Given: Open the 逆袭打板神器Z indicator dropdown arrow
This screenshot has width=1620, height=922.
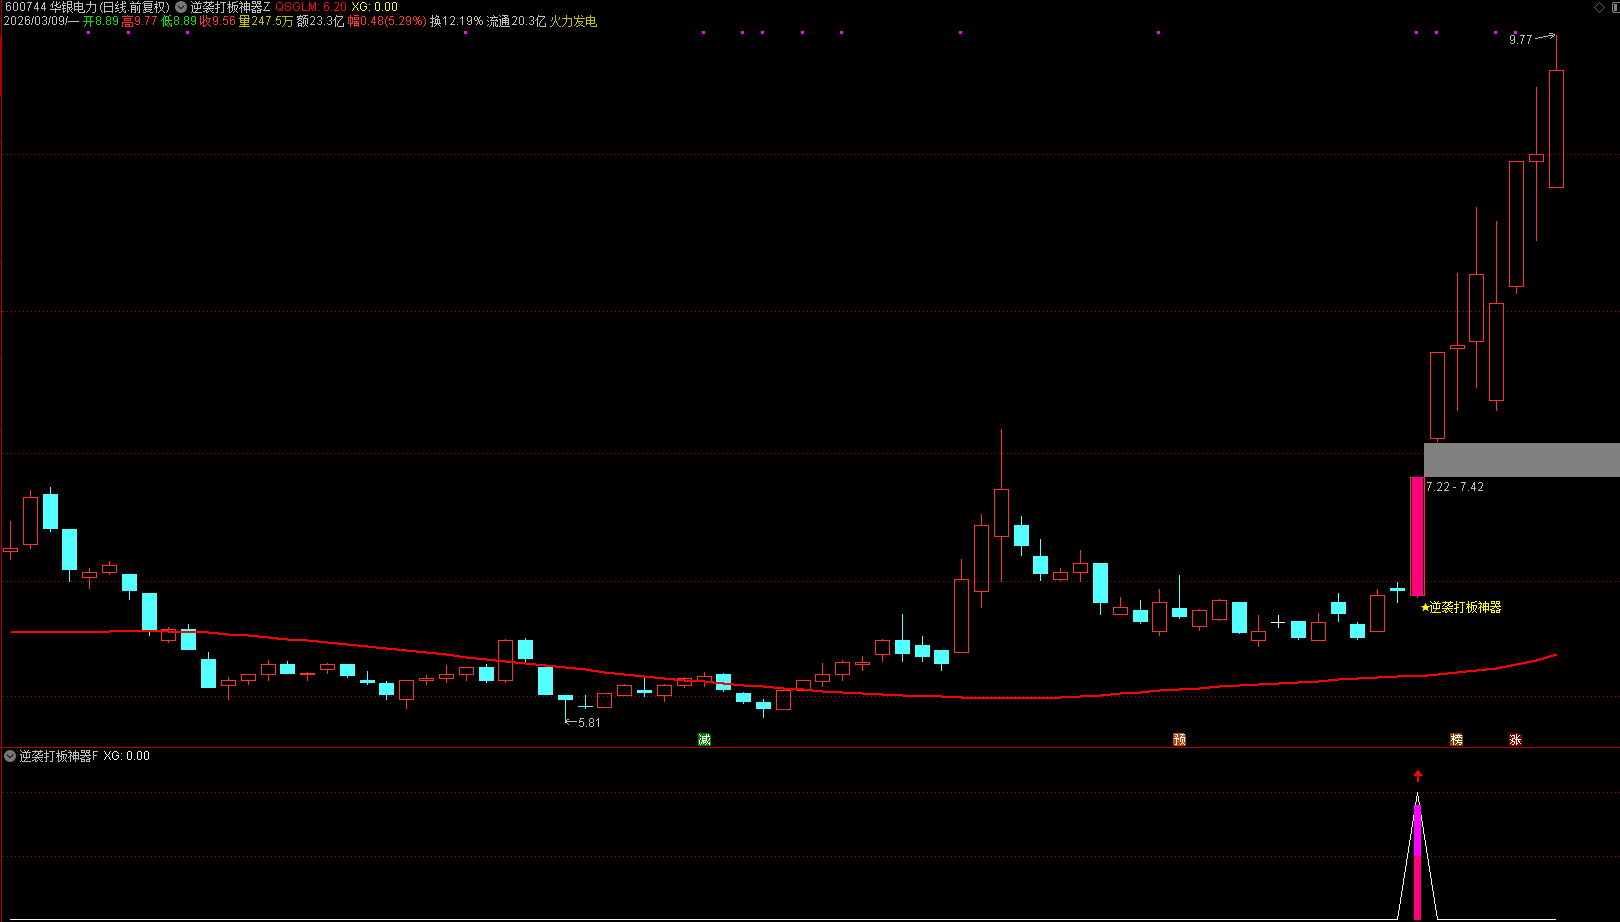Looking at the screenshot, I should point(181,7).
